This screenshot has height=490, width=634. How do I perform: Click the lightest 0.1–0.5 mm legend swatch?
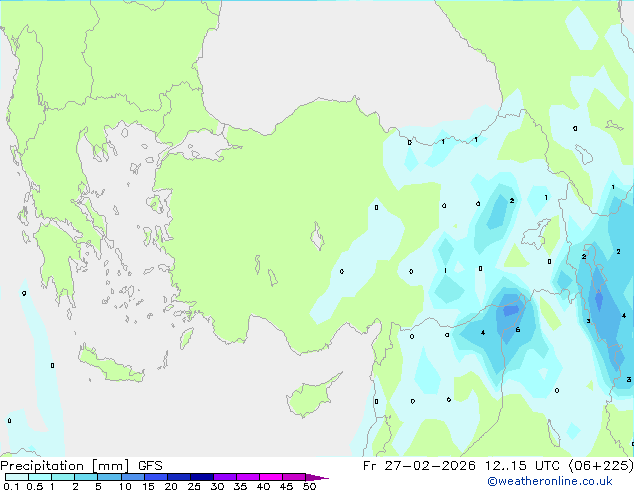click(17, 477)
